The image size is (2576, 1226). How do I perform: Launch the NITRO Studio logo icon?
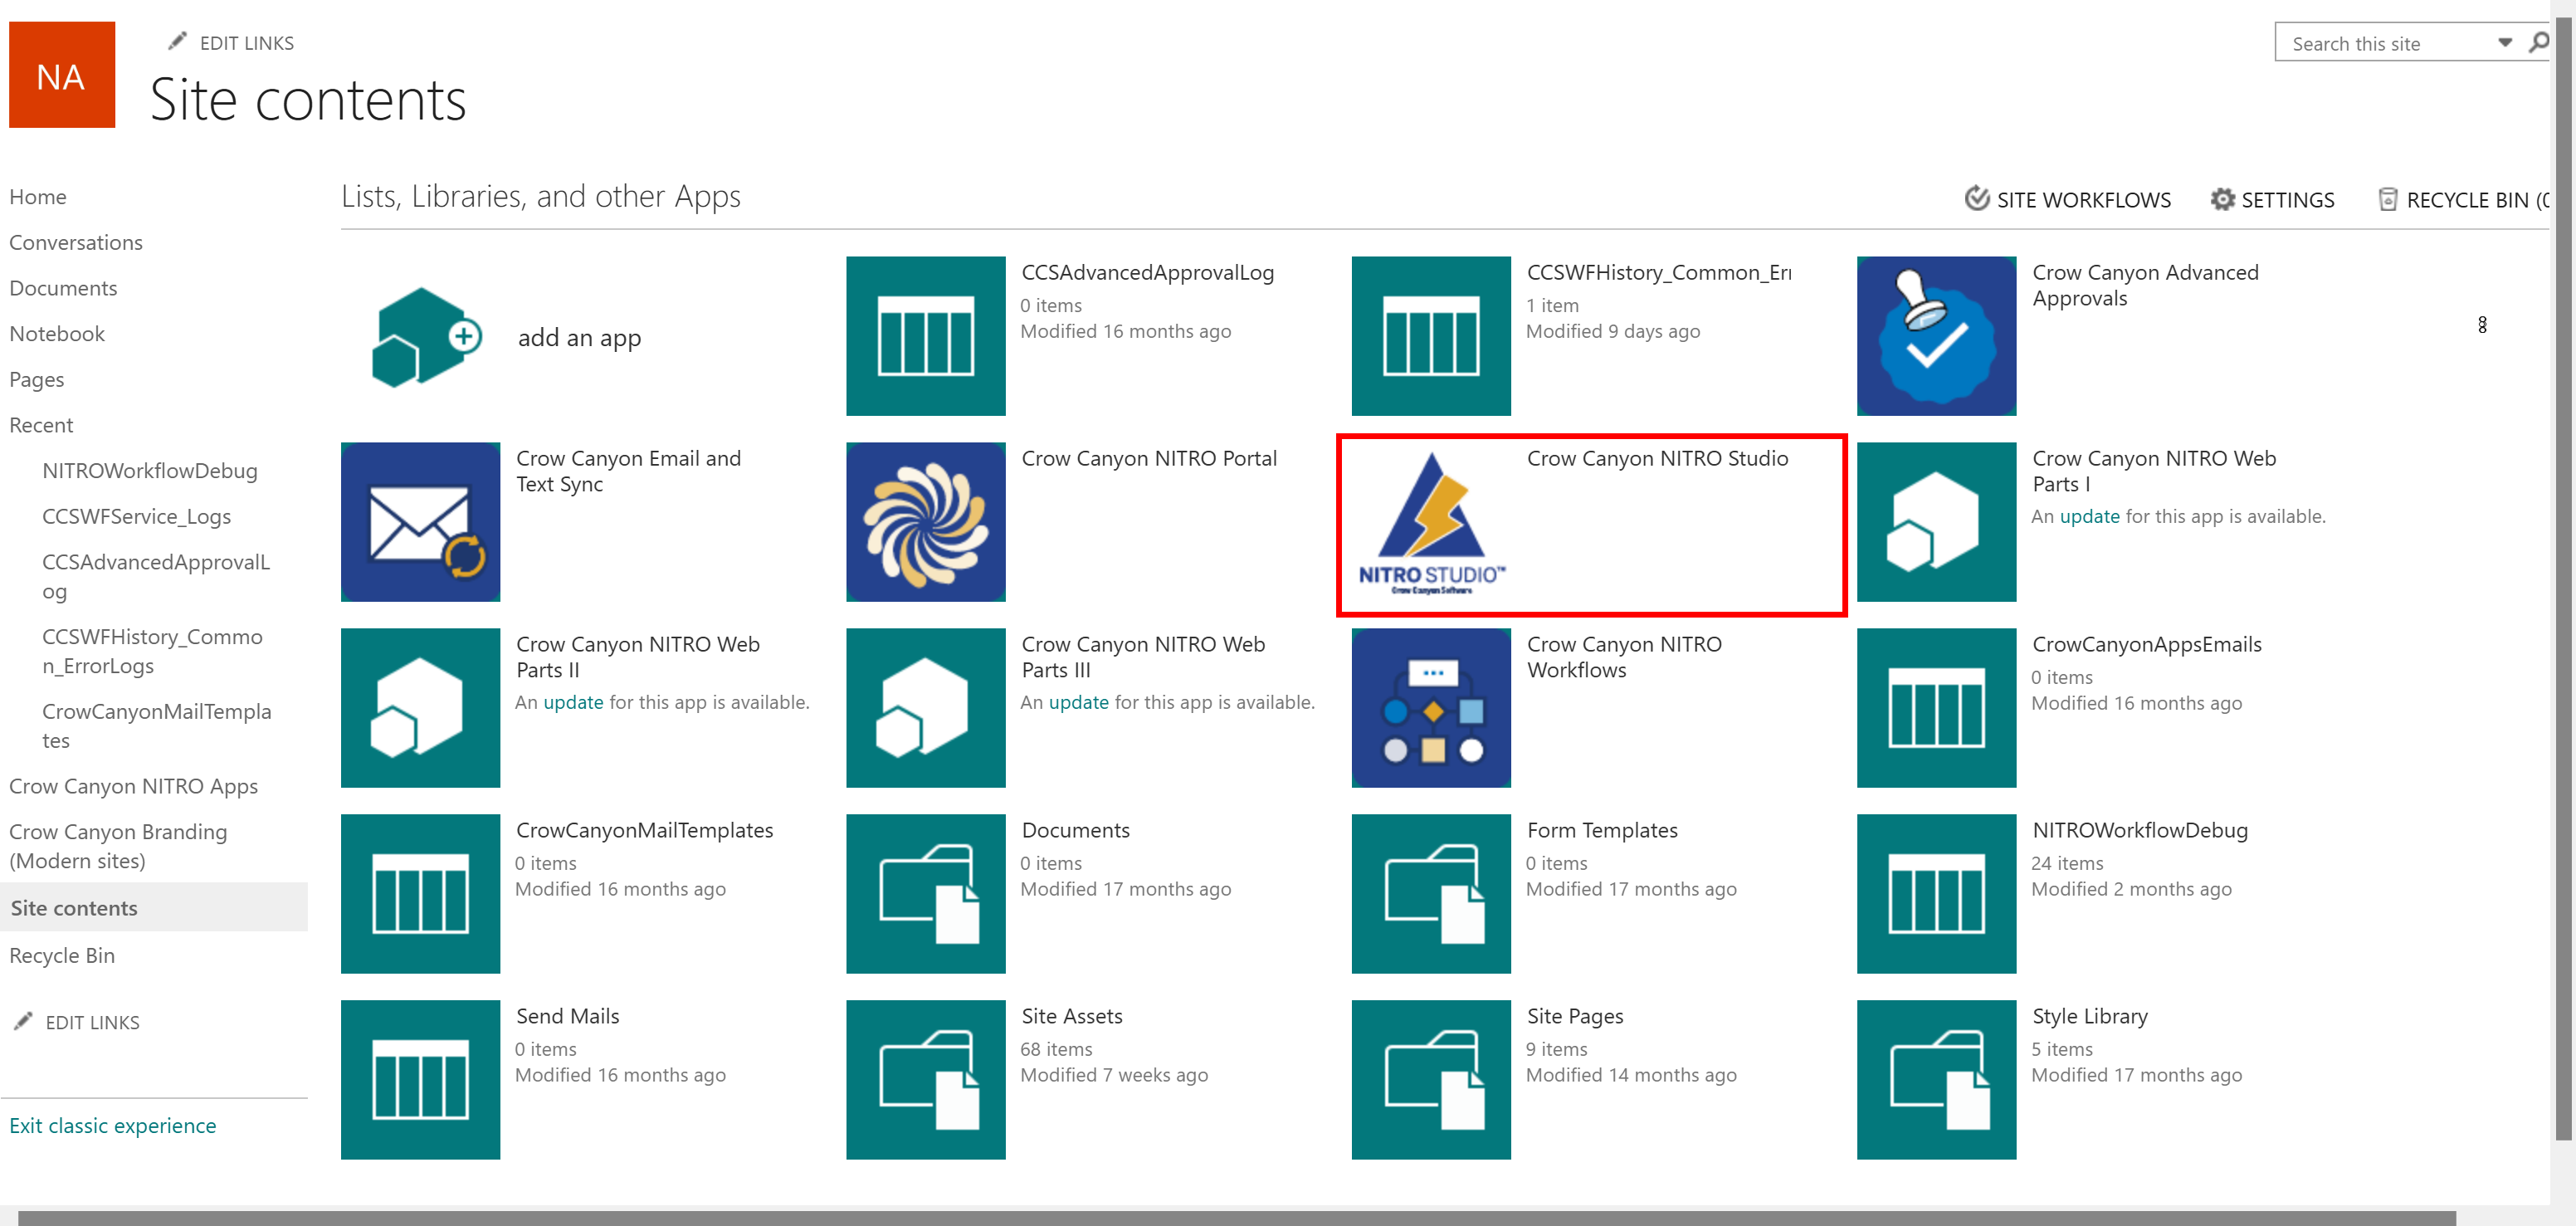point(1431,522)
